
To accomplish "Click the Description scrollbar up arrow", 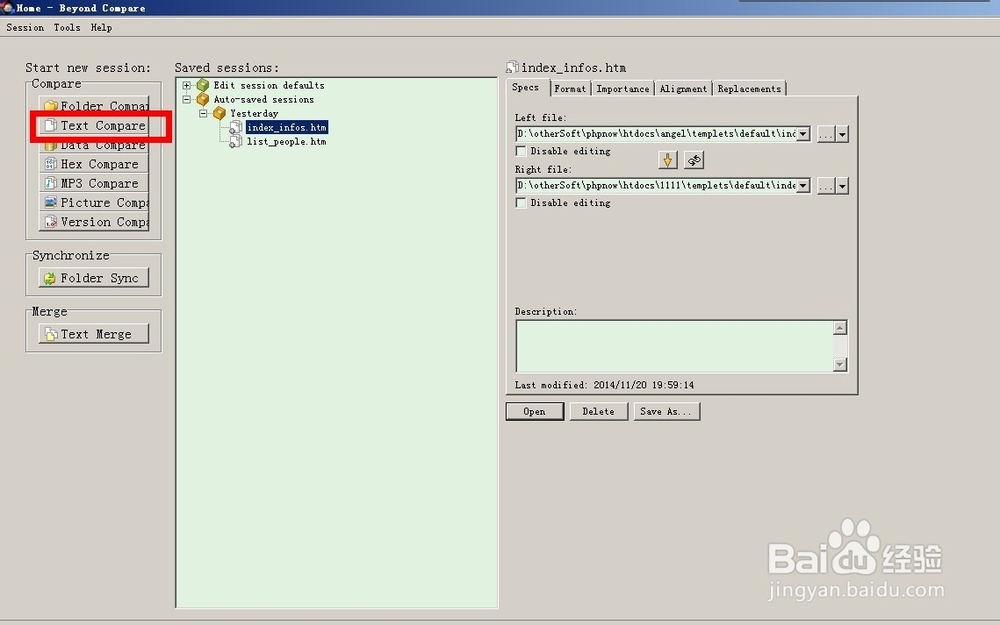I will [840, 328].
